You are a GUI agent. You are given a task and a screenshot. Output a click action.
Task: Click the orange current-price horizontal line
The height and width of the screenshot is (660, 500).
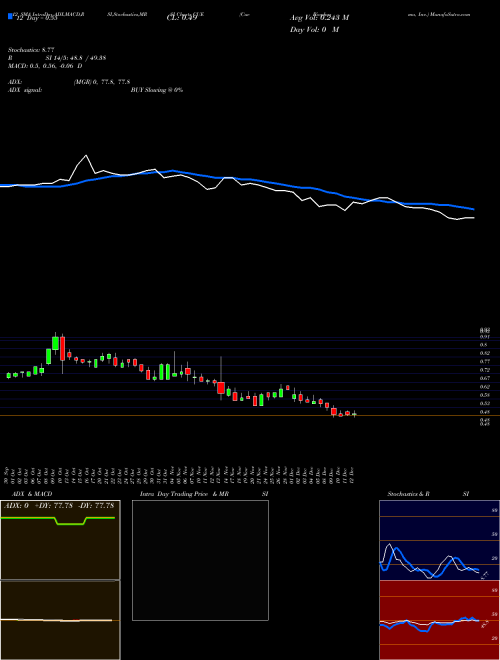[250, 416]
